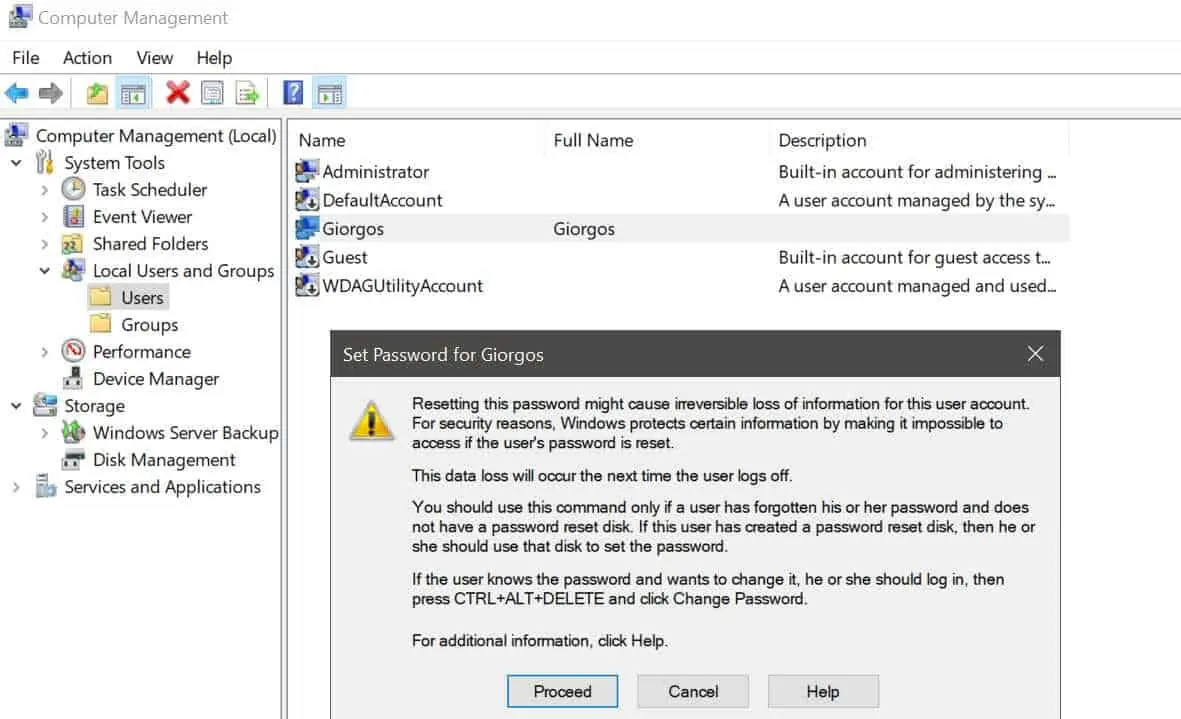Open the File menu

(x=26, y=58)
